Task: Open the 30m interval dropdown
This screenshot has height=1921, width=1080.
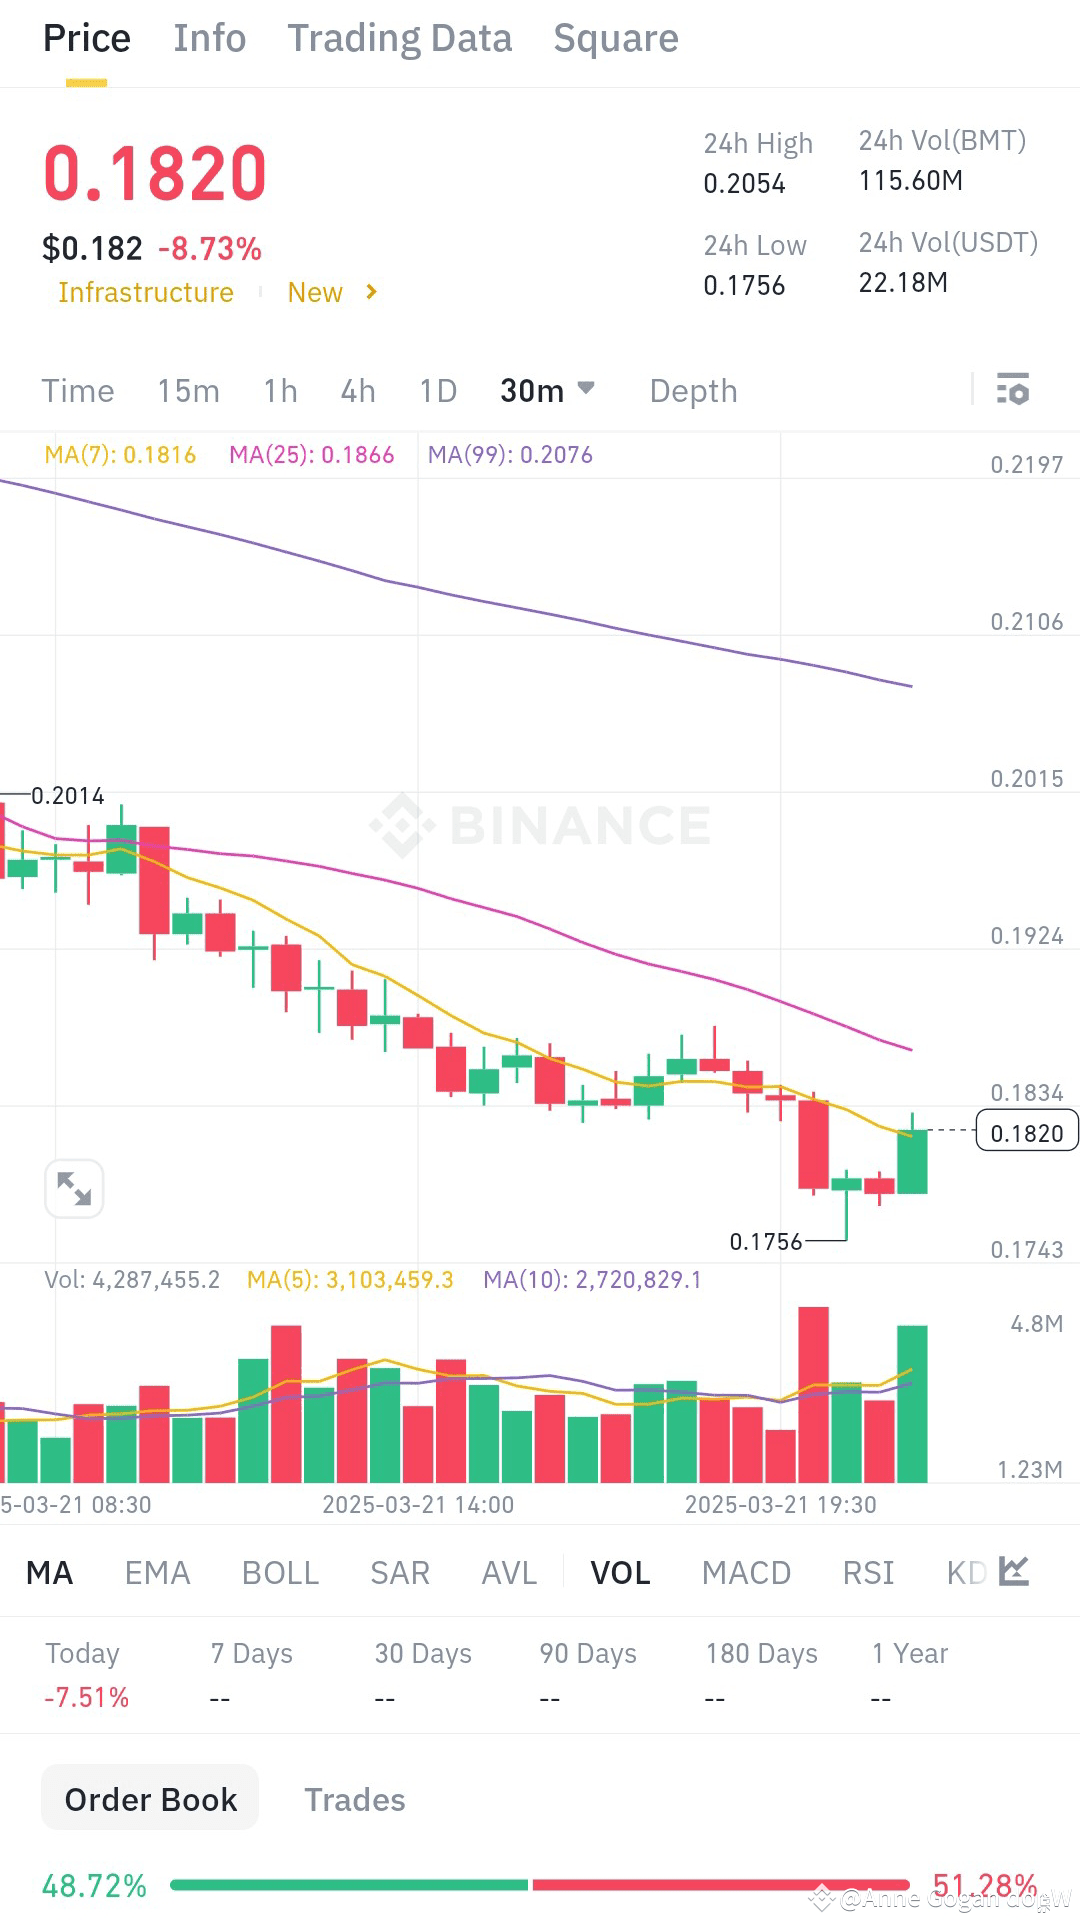Action: pyautogui.click(x=548, y=391)
